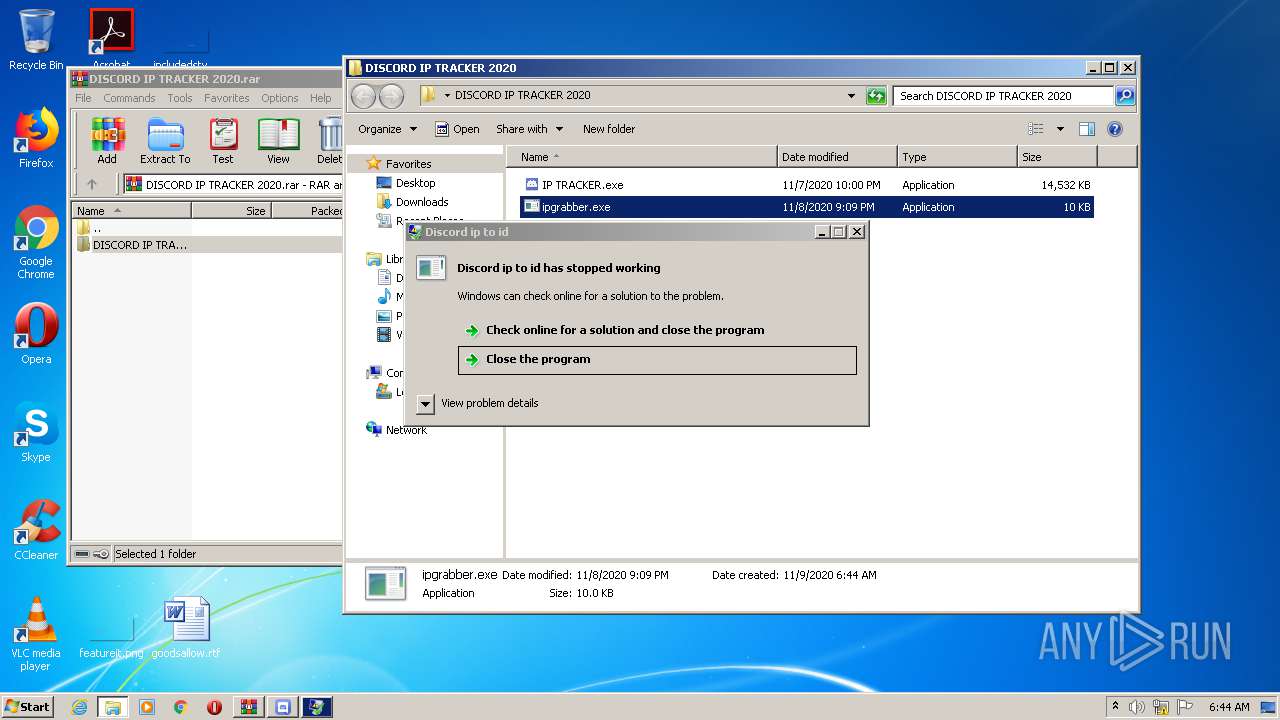
Task: Open the Help menu in WinRAR
Action: point(320,98)
